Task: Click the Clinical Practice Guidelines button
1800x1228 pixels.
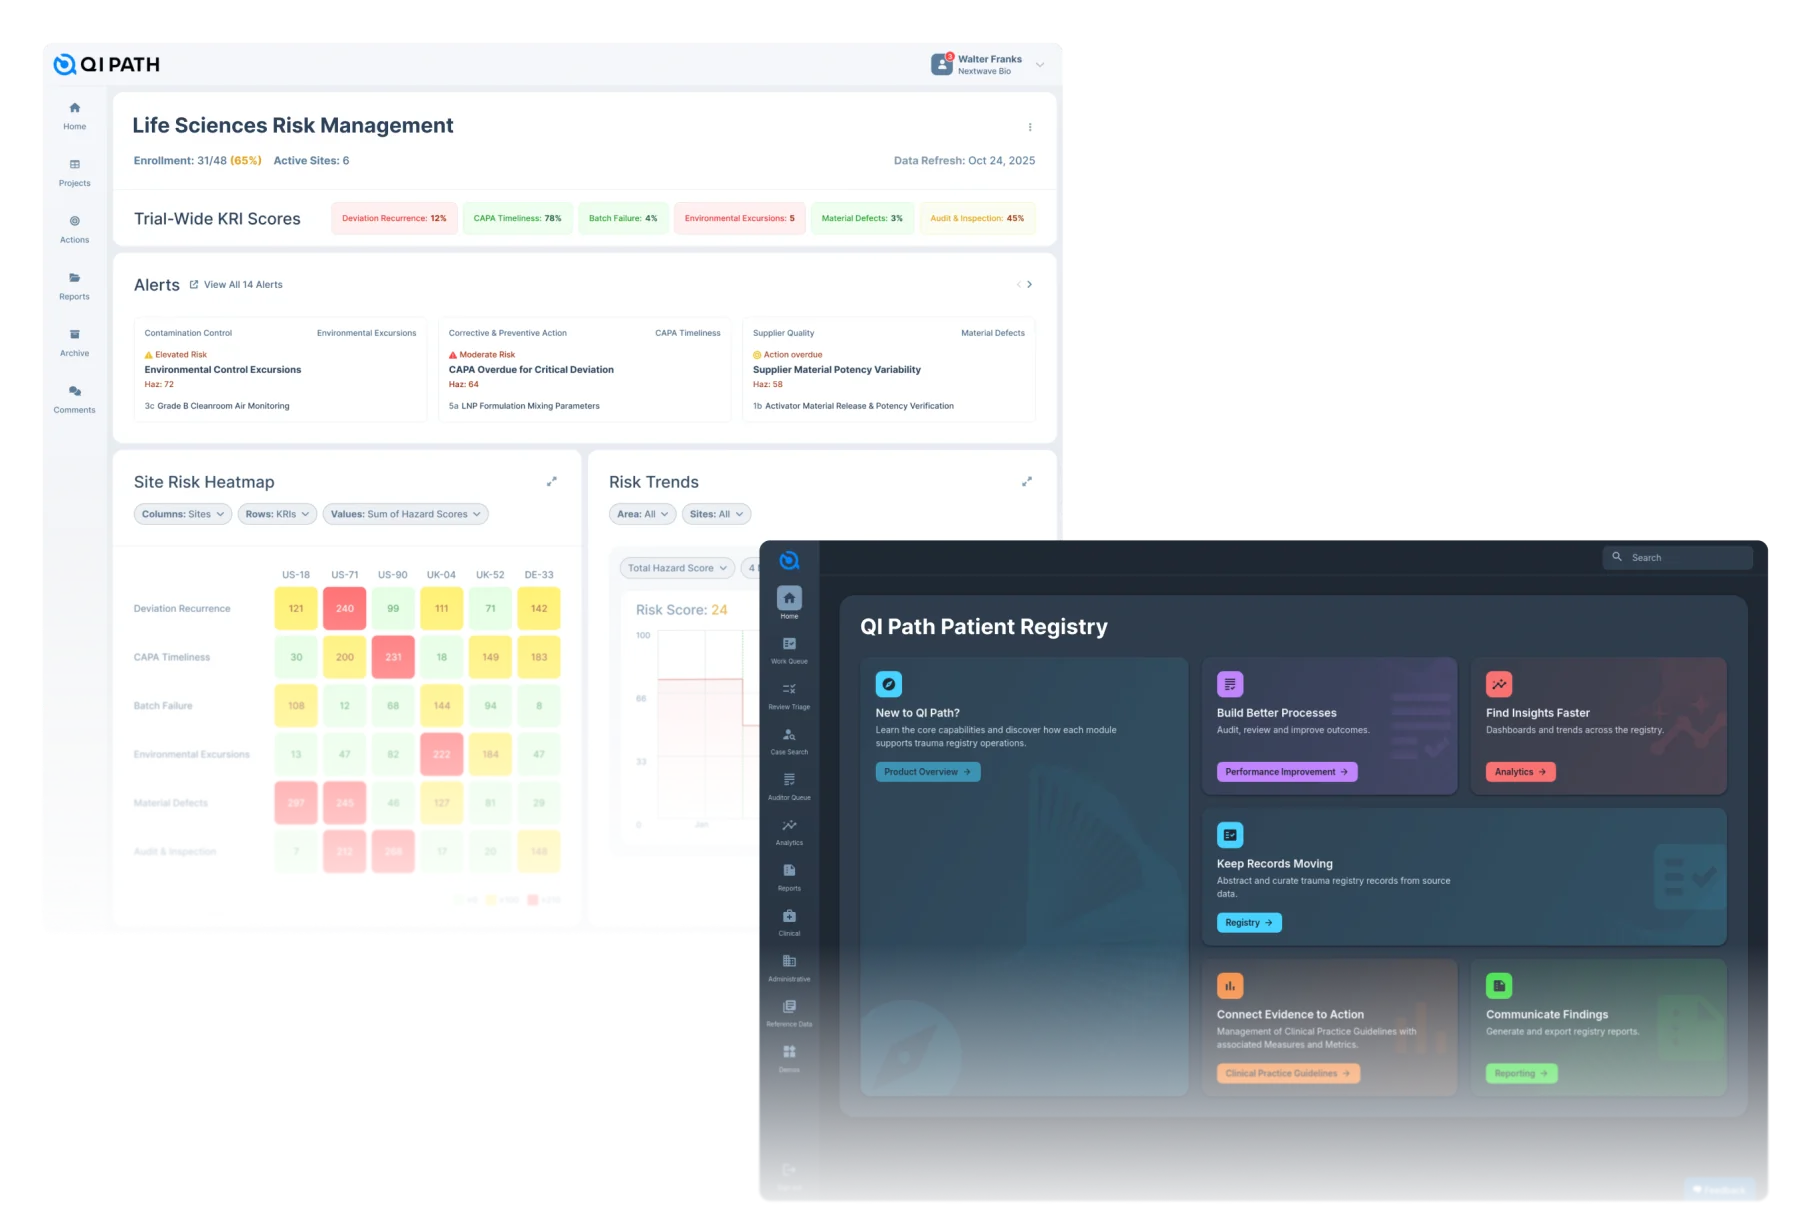Action: [x=1288, y=1073]
